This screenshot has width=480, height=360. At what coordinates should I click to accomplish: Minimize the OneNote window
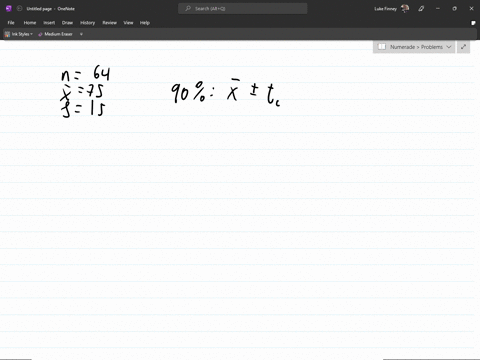click(x=438, y=9)
